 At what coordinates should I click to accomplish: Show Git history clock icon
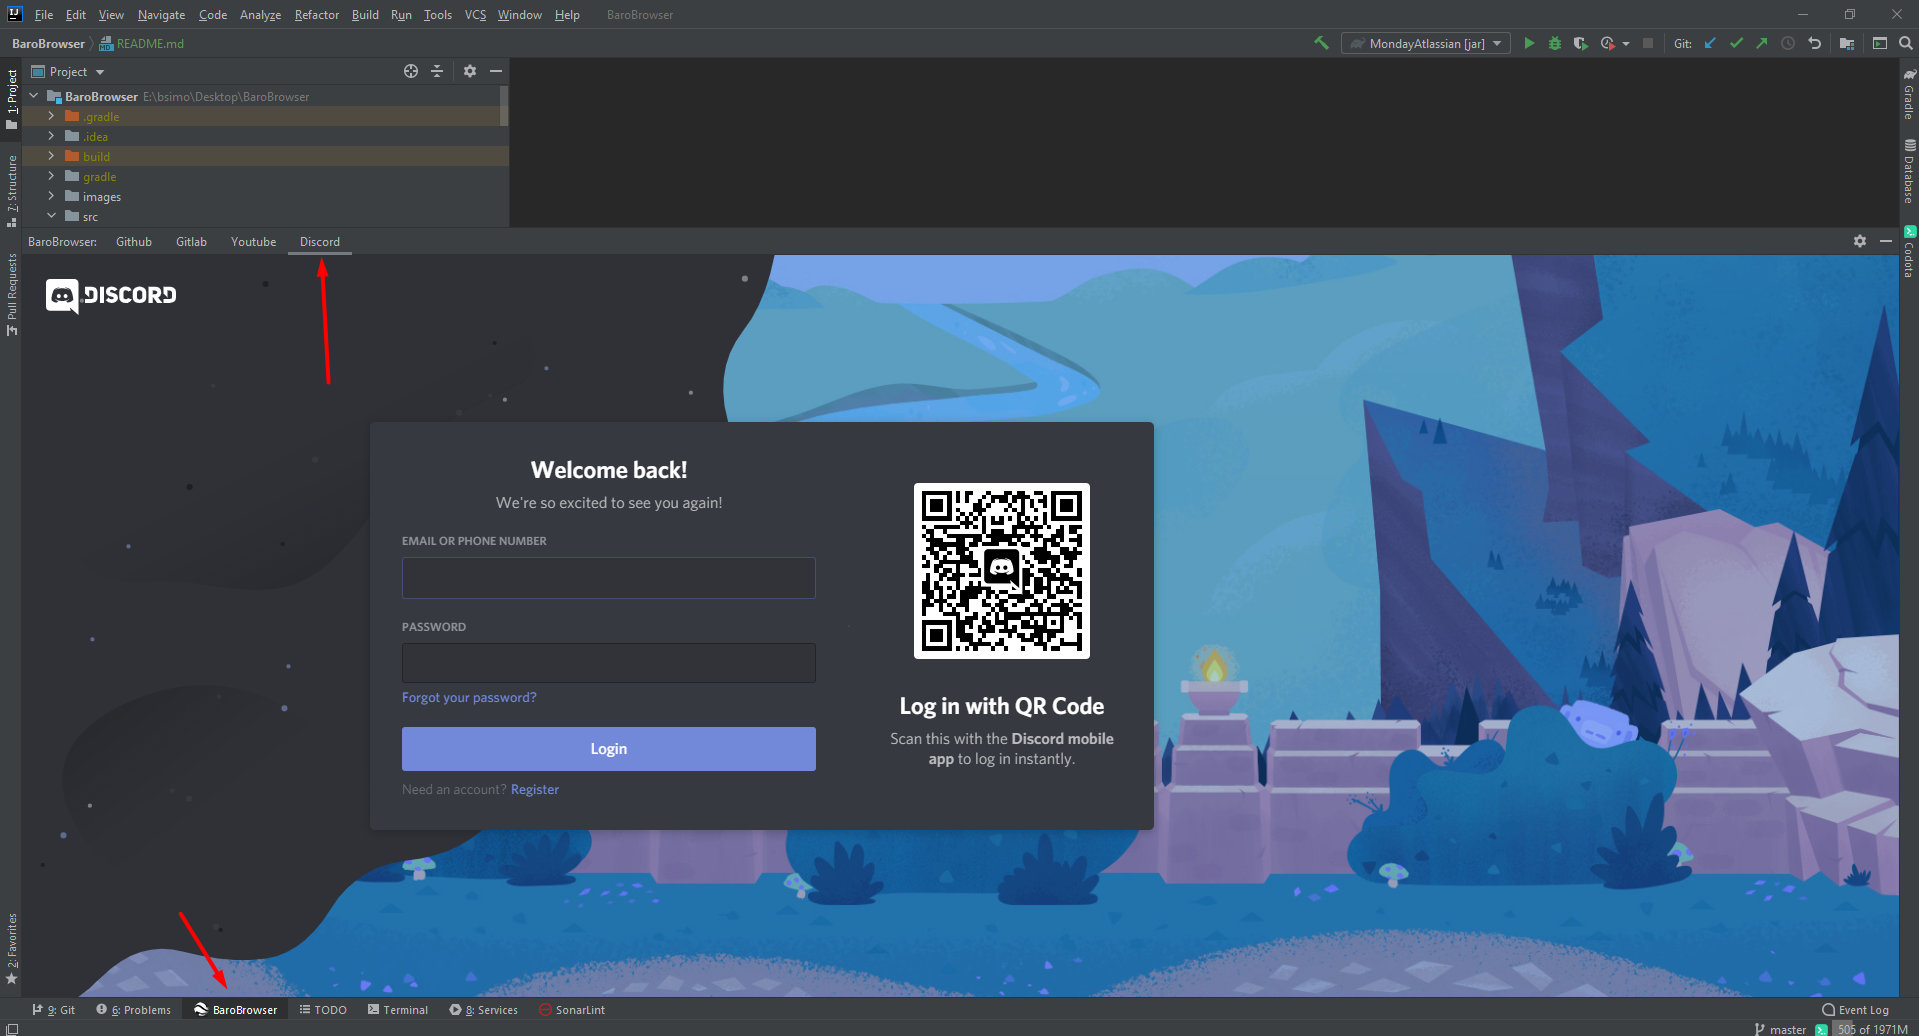coord(1788,43)
